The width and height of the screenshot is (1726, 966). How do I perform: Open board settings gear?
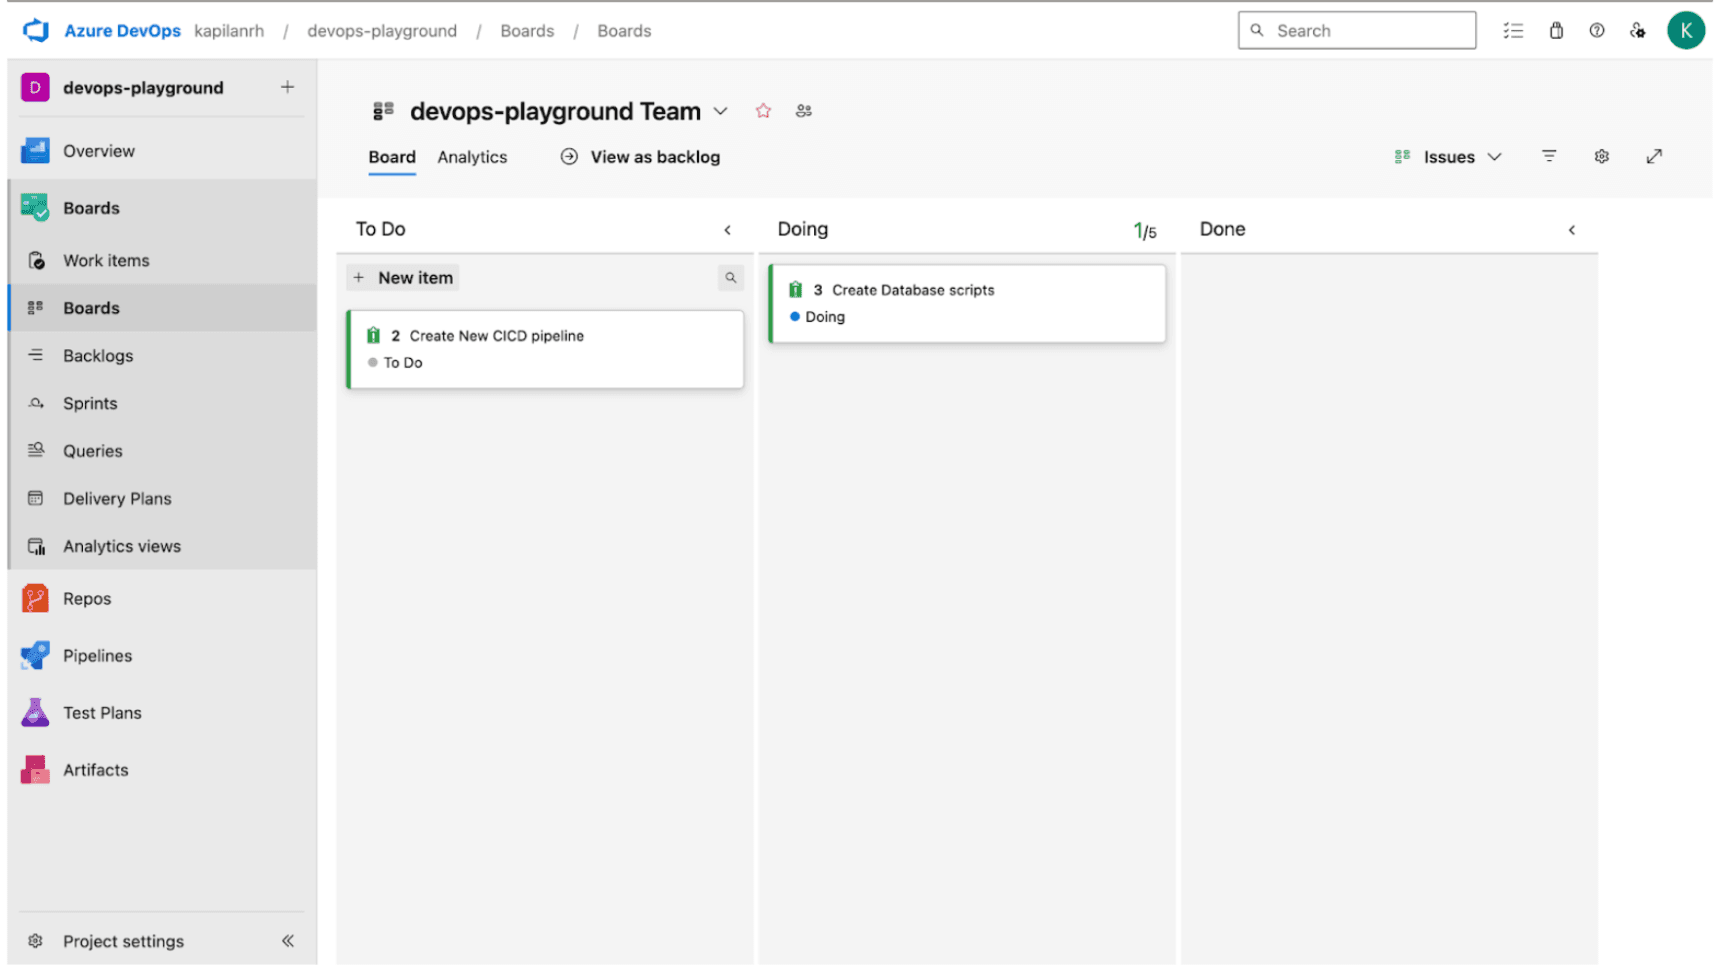click(1601, 157)
